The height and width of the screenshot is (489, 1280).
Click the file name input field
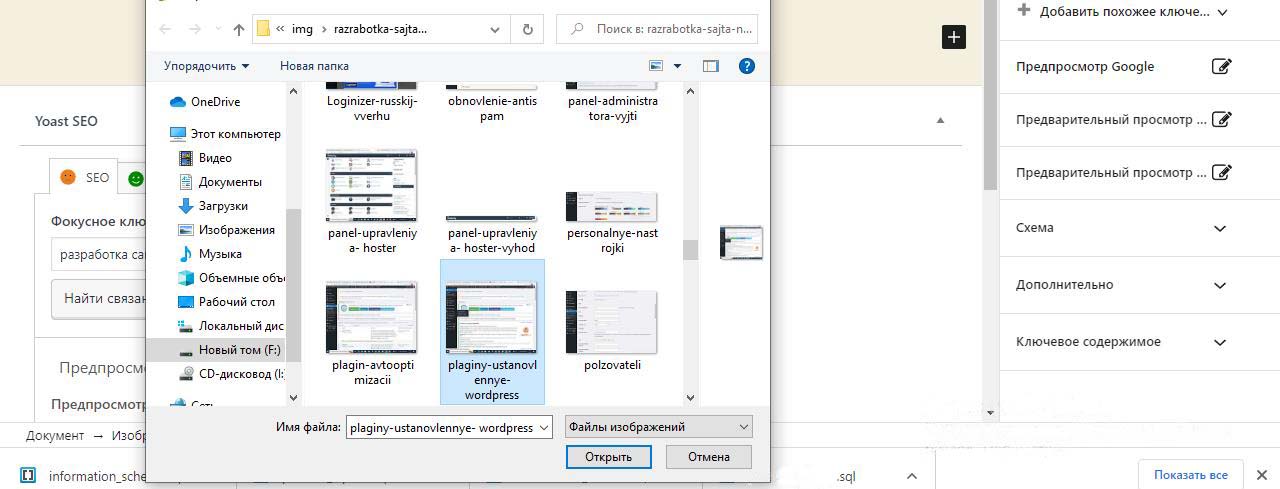point(442,427)
